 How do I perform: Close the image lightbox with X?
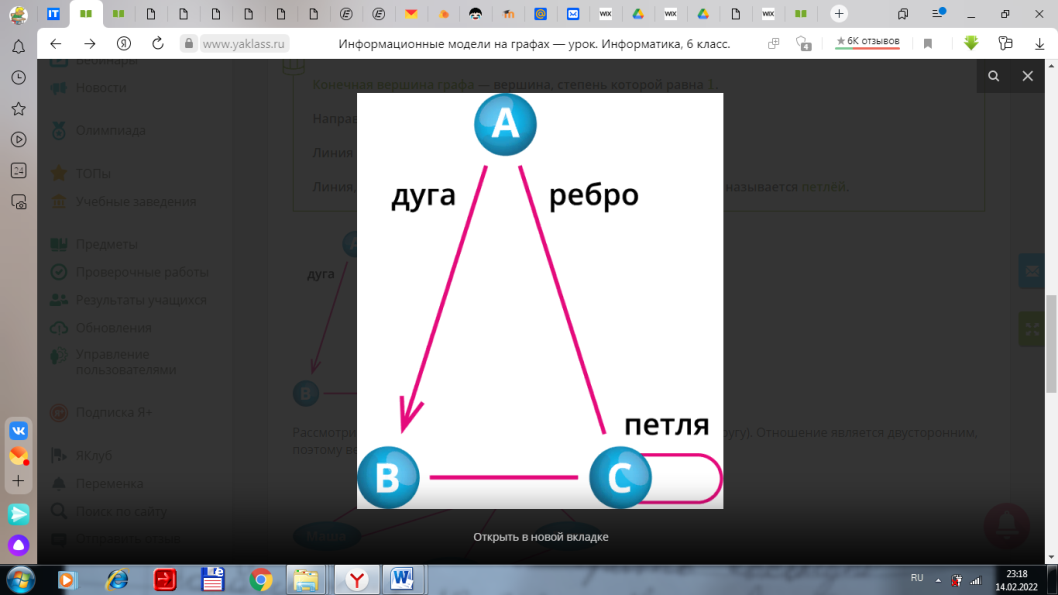tap(1028, 76)
